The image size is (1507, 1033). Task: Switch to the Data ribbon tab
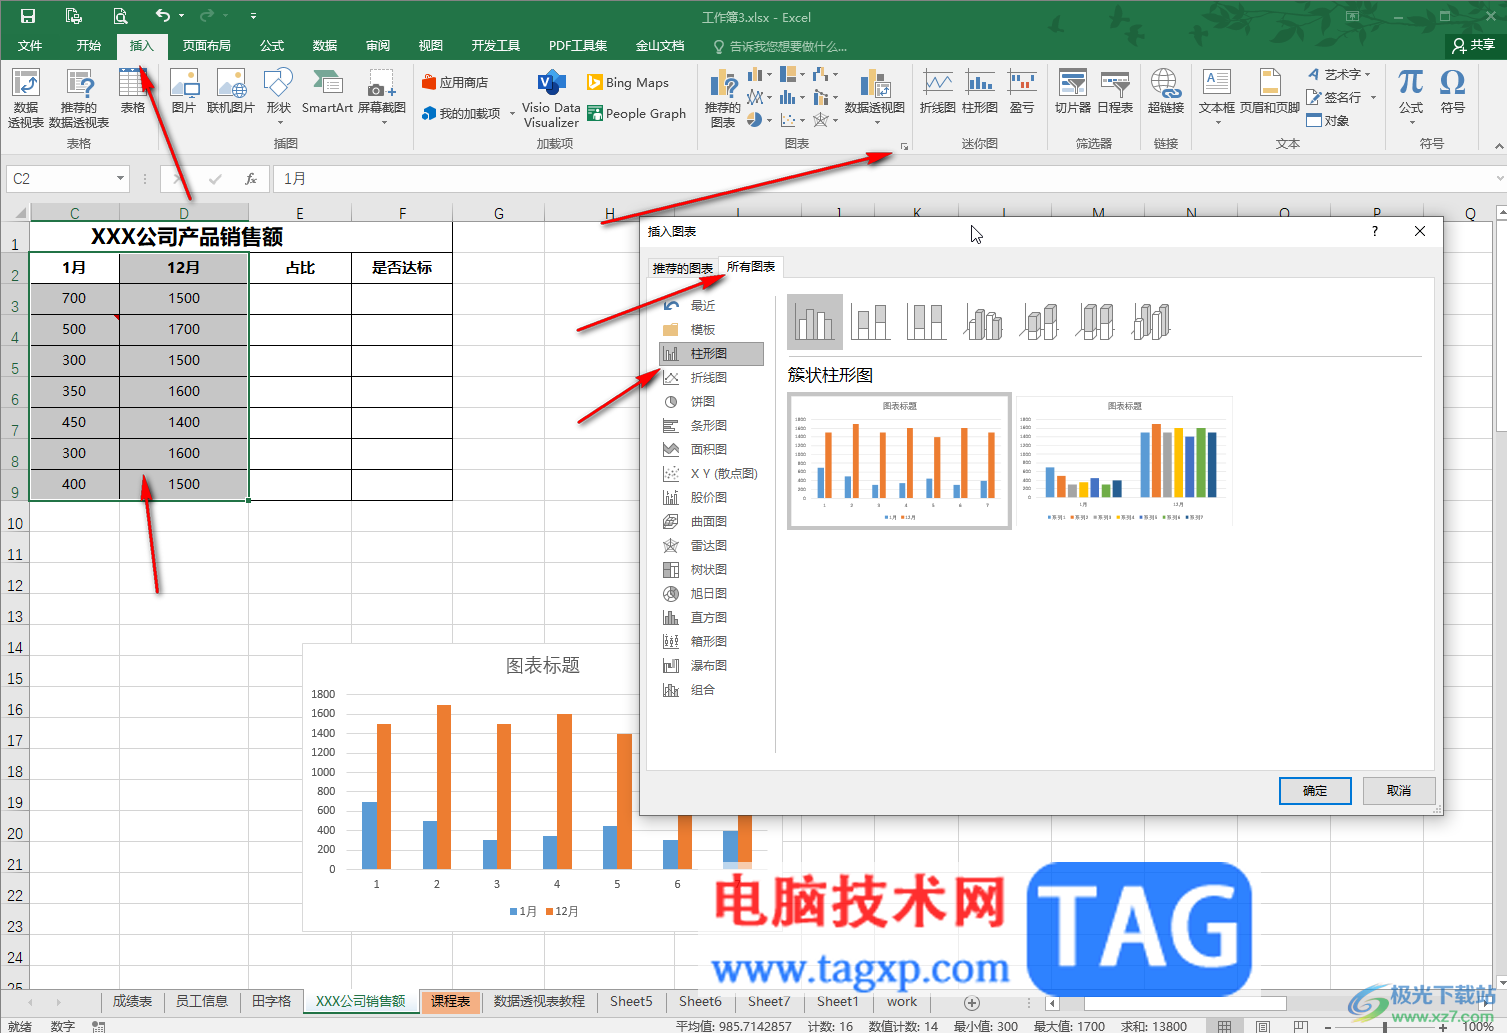click(325, 45)
